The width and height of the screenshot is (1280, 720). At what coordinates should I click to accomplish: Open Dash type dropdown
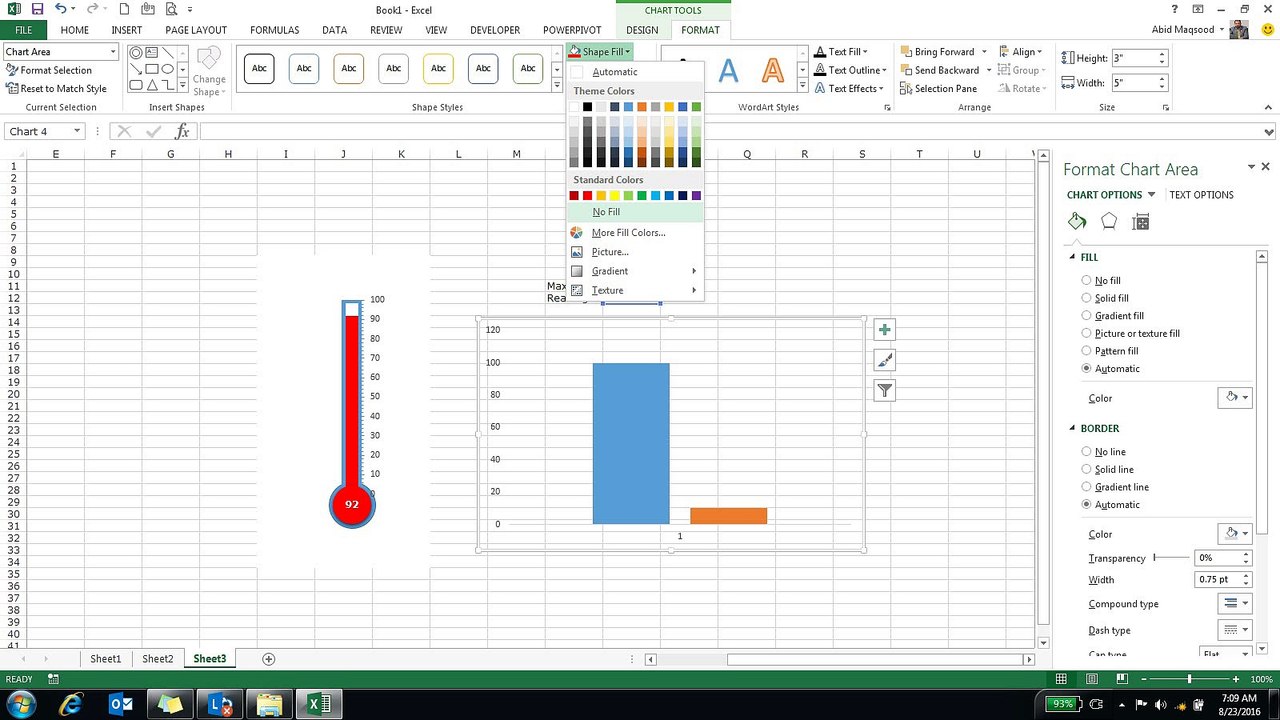pos(1235,630)
